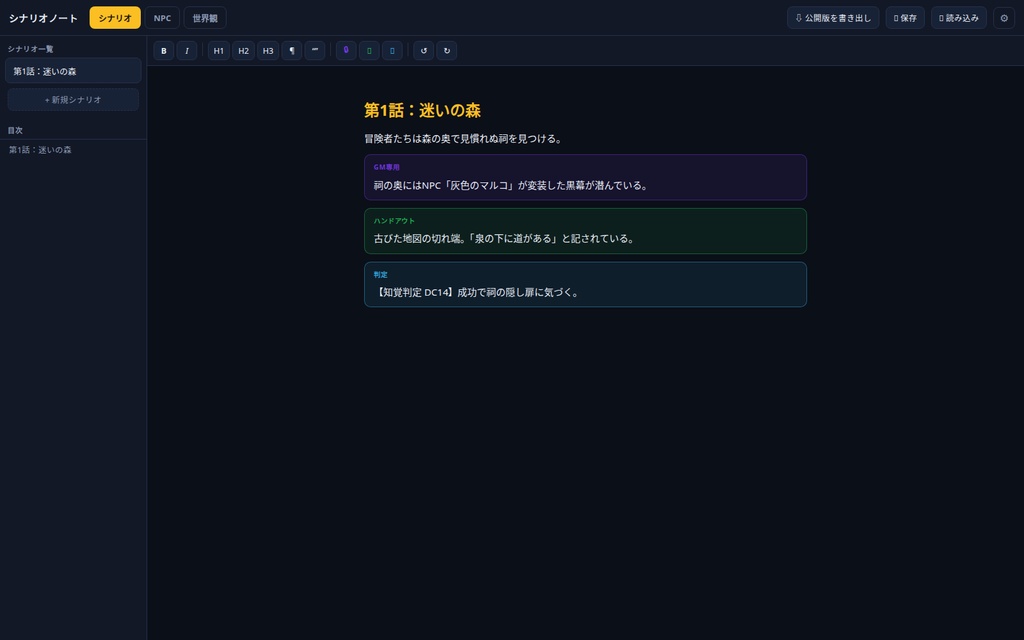Click シナリオノート app title

[43, 18]
